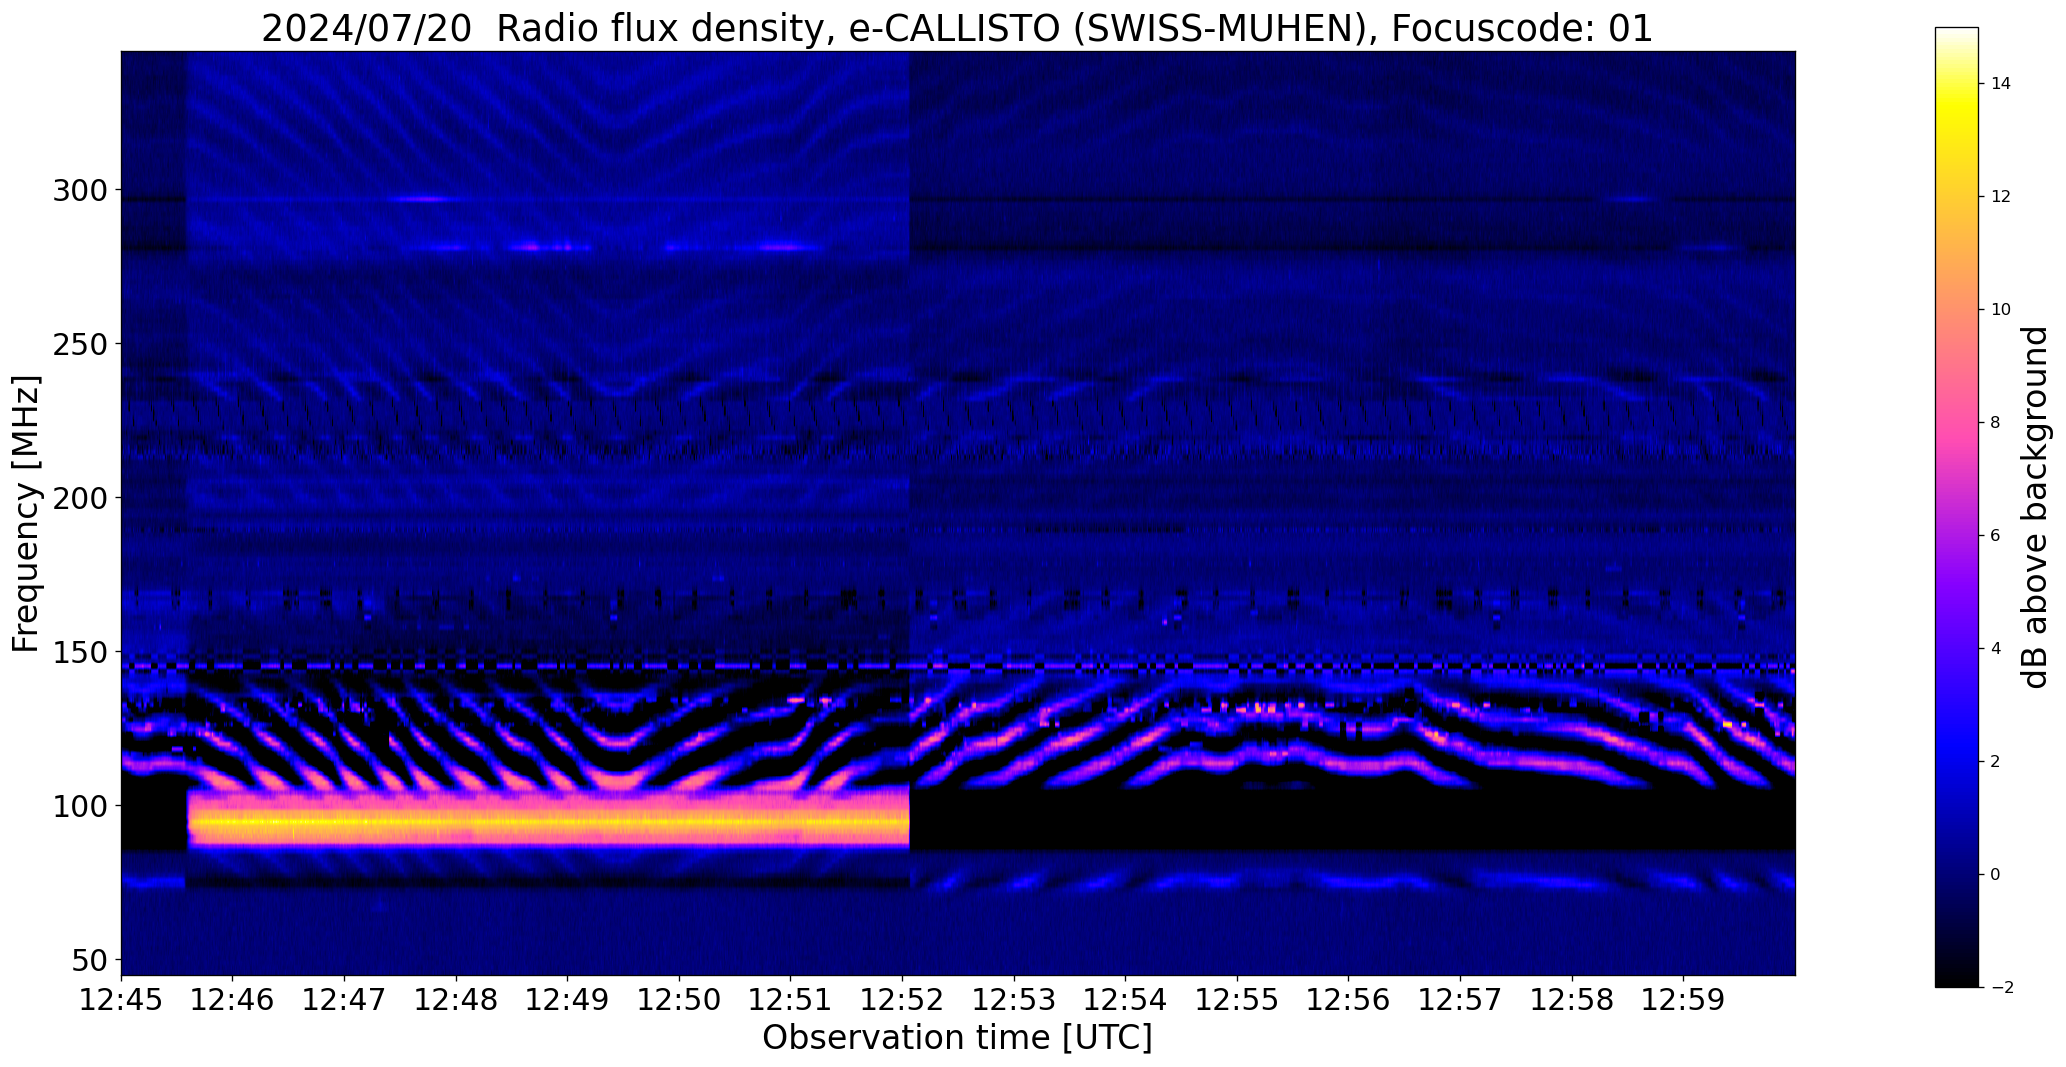Image resolution: width=2066 pixels, height=1067 pixels.
Task: Click the 12:59 time tick label
Action: pos(1683,999)
